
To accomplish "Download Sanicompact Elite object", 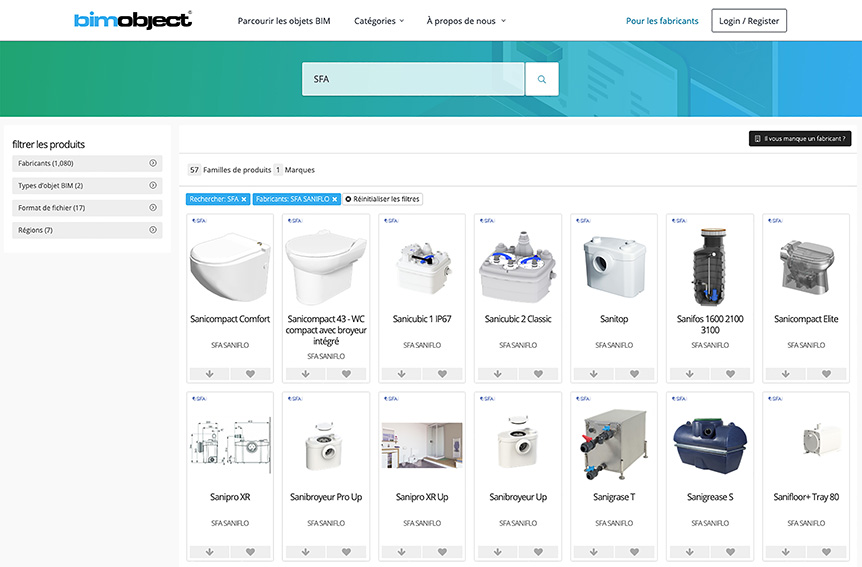I will coord(786,374).
